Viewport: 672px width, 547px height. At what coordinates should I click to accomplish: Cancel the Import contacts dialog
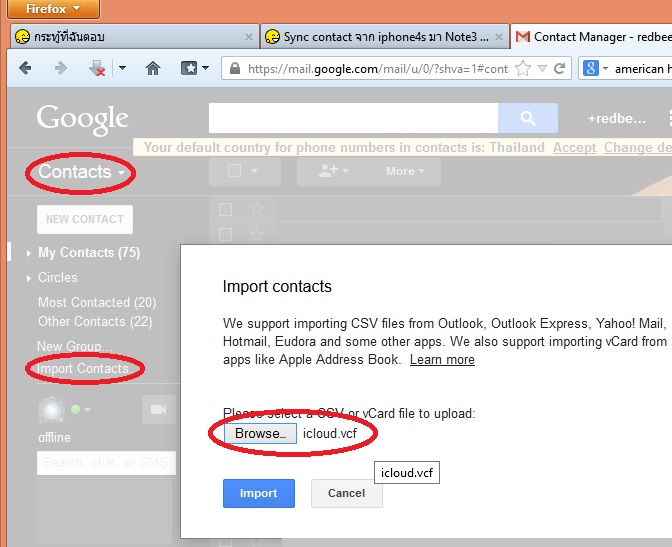(x=346, y=493)
